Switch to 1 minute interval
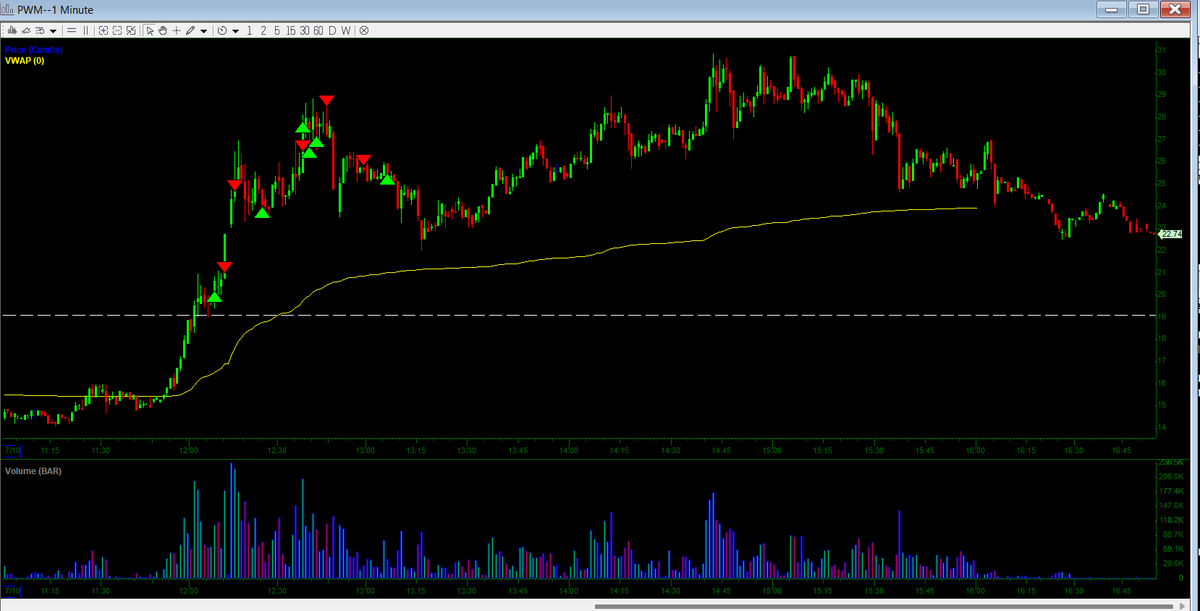The height and width of the screenshot is (611, 1200). 249,30
